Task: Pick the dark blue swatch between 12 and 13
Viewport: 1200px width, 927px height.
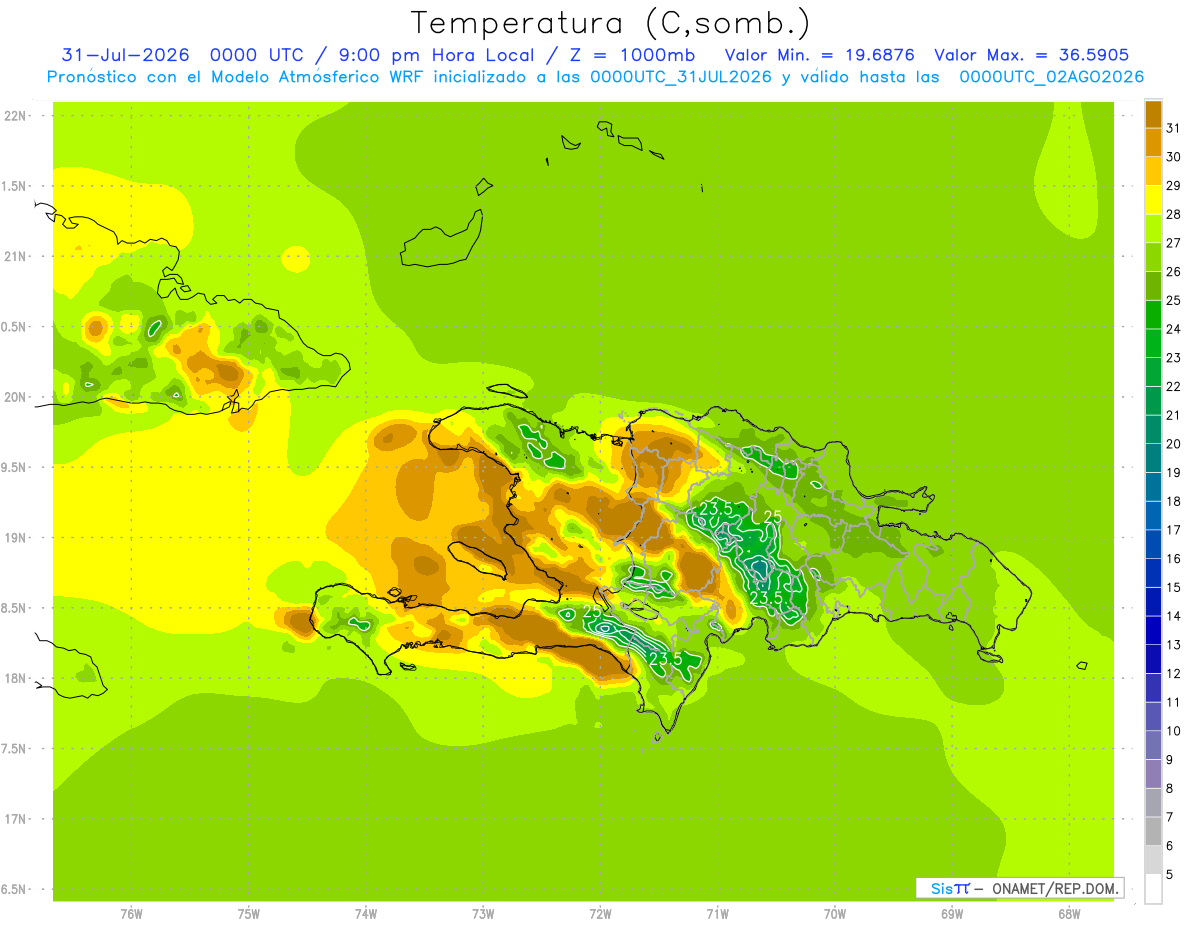Action: point(1153,659)
